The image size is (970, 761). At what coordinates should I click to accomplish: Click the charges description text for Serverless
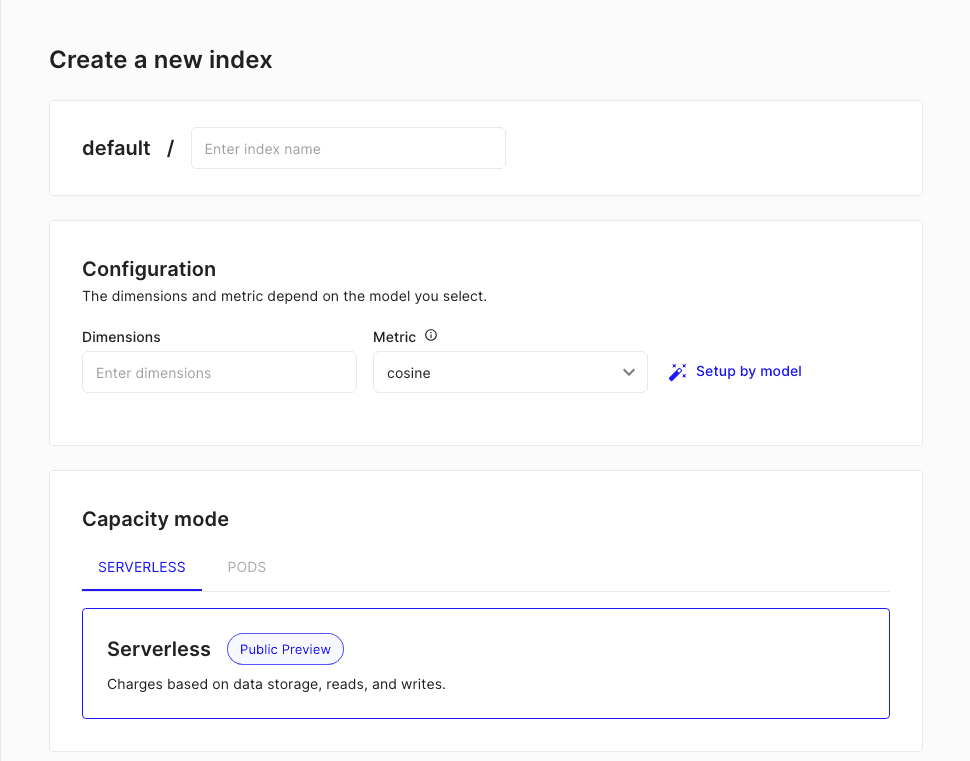(x=276, y=685)
